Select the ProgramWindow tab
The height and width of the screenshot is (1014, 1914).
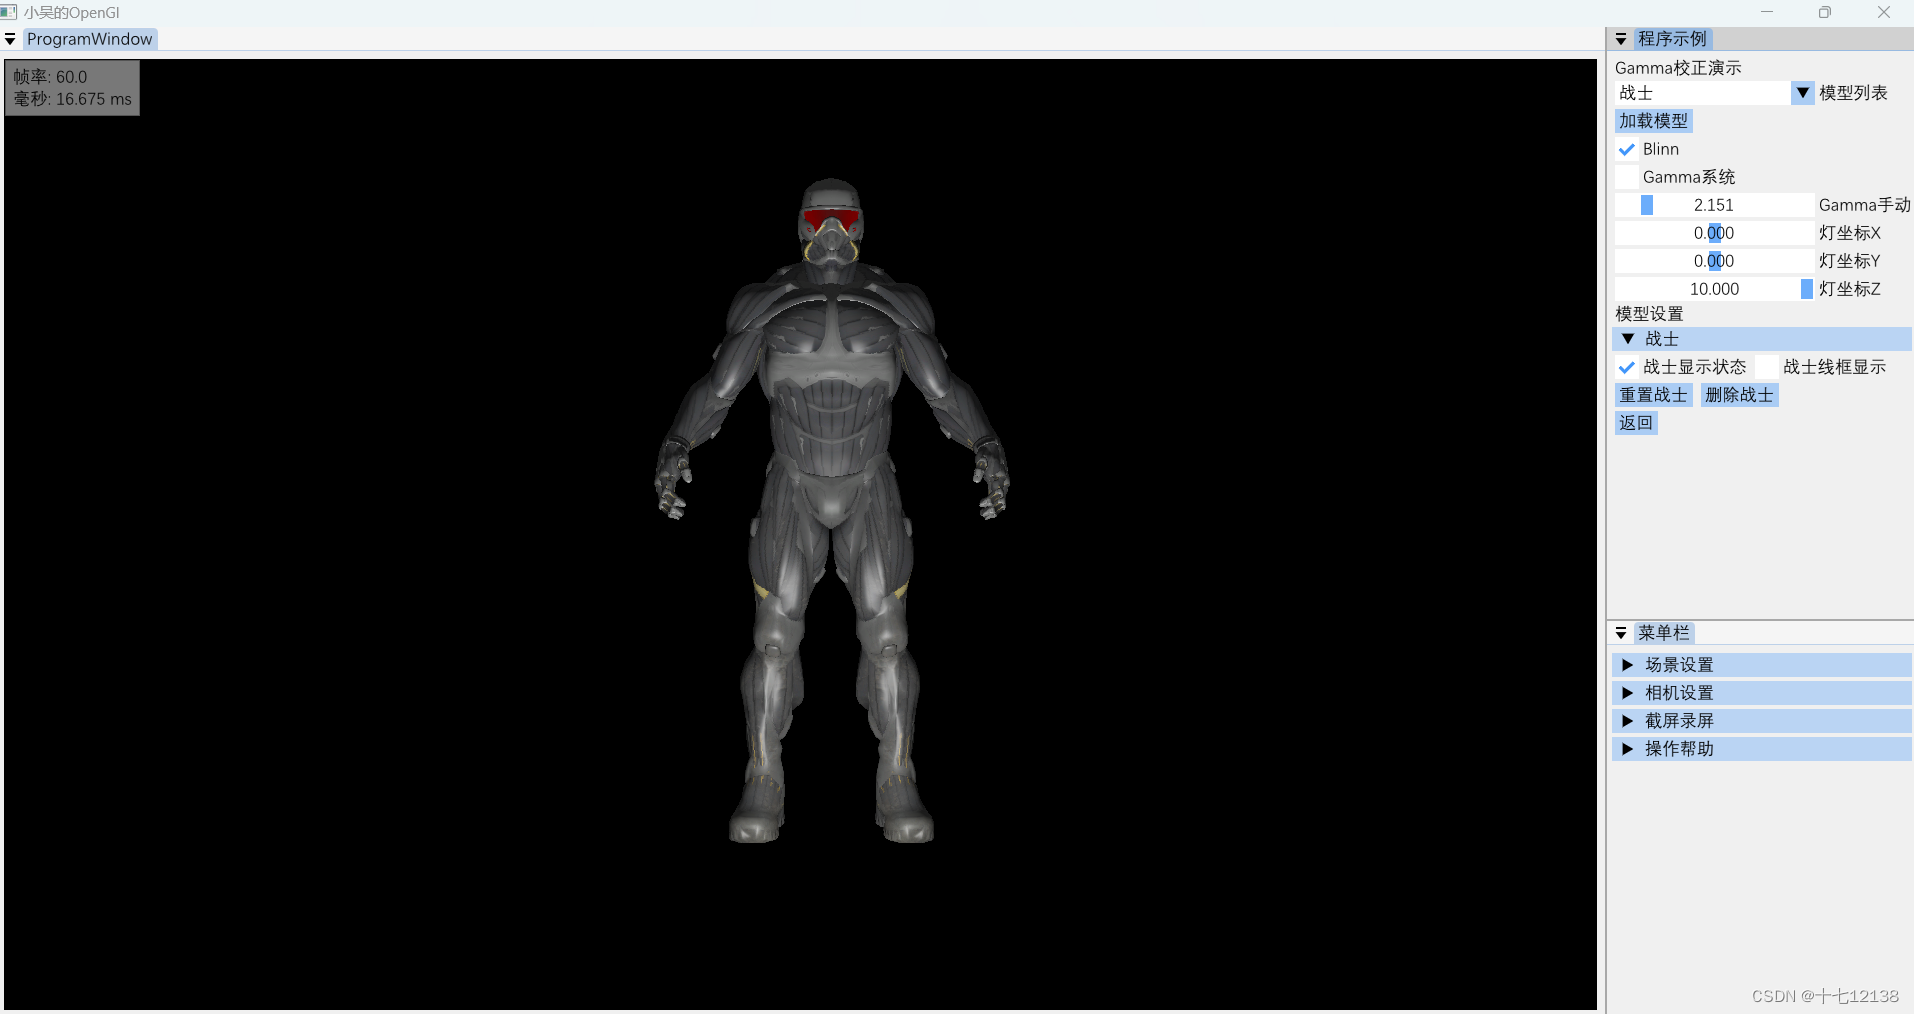click(90, 39)
